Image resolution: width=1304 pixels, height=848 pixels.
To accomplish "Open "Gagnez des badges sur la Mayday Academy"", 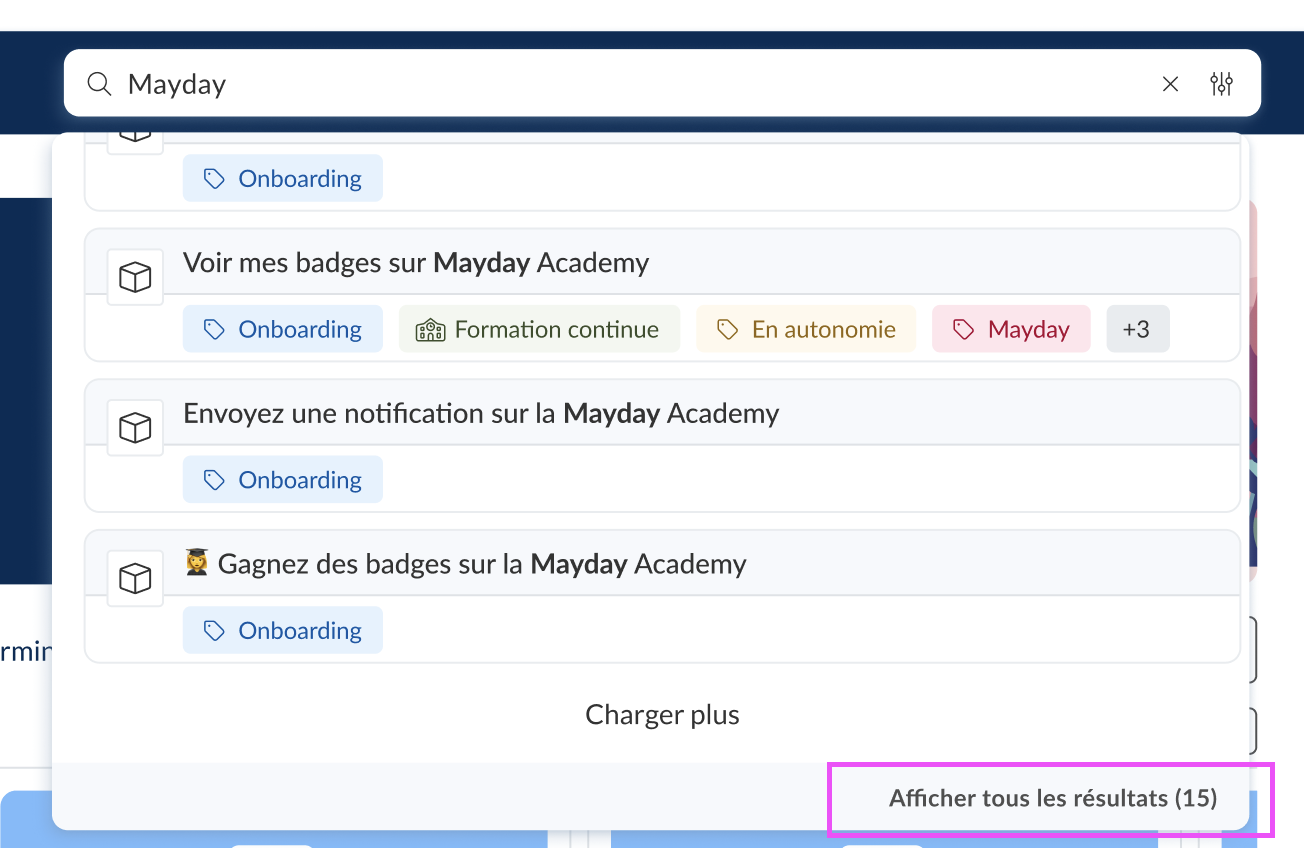I will pos(465,564).
